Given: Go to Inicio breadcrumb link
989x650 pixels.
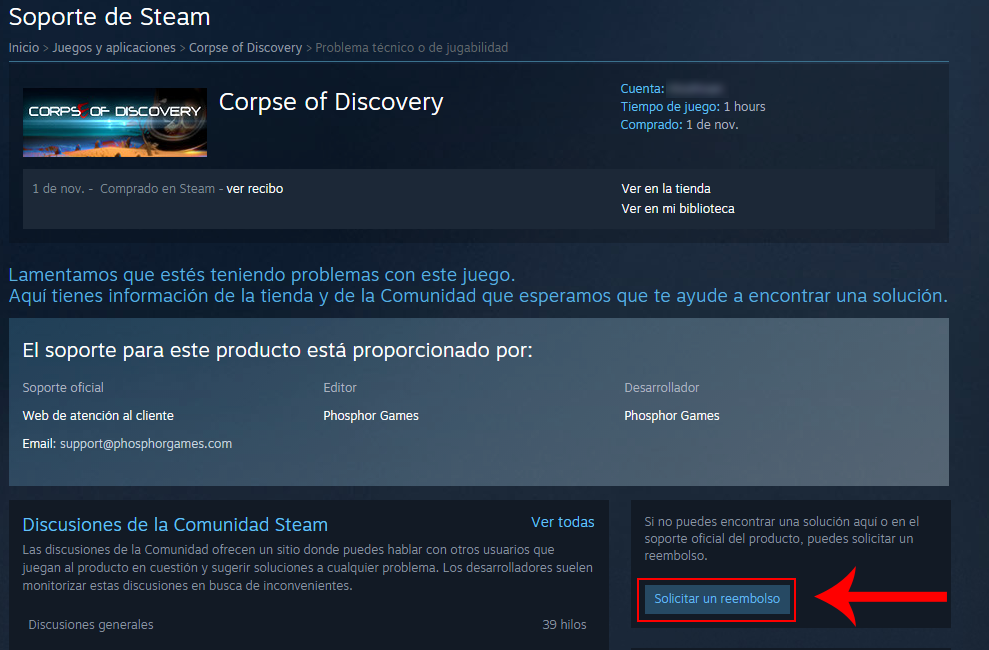Looking at the screenshot, I should (x=24, y=48).
